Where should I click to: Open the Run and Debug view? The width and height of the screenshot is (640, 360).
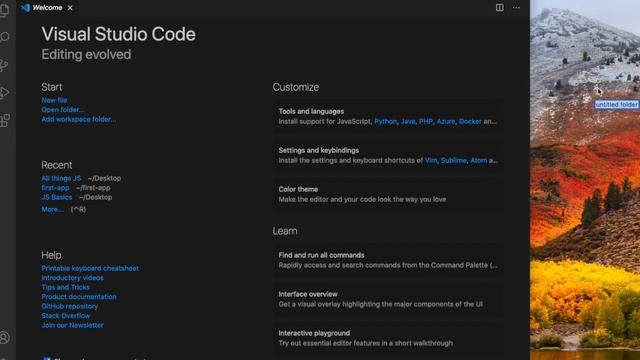coord(4,93)
